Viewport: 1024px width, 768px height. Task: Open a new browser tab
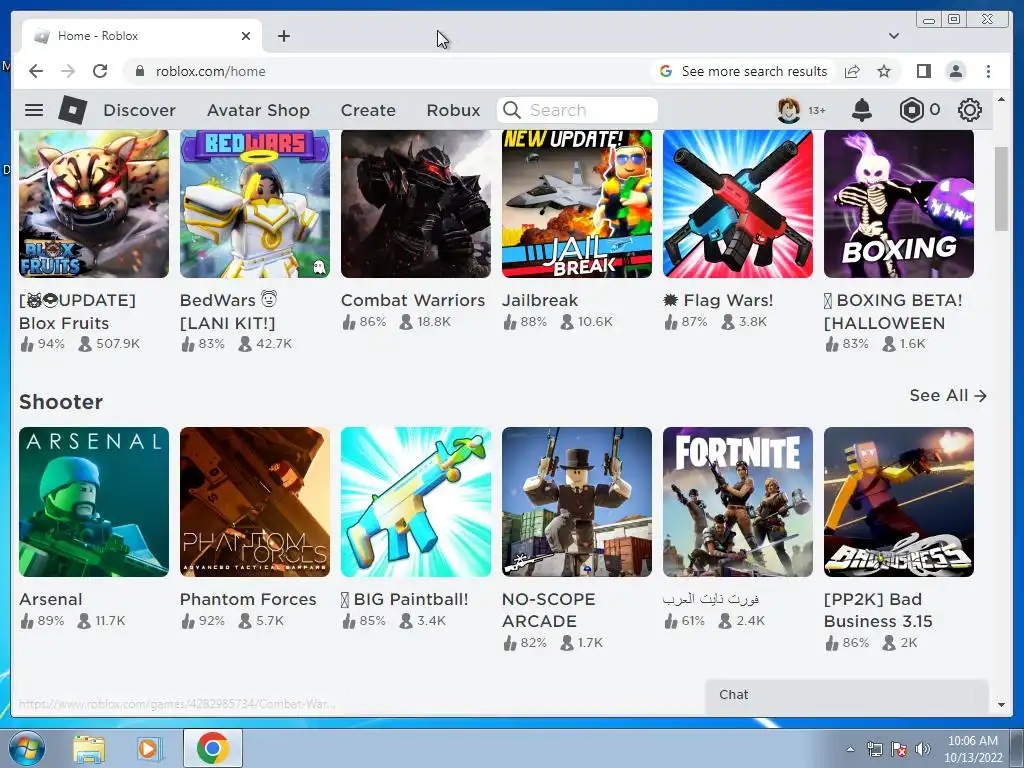(x=283, y=36)
